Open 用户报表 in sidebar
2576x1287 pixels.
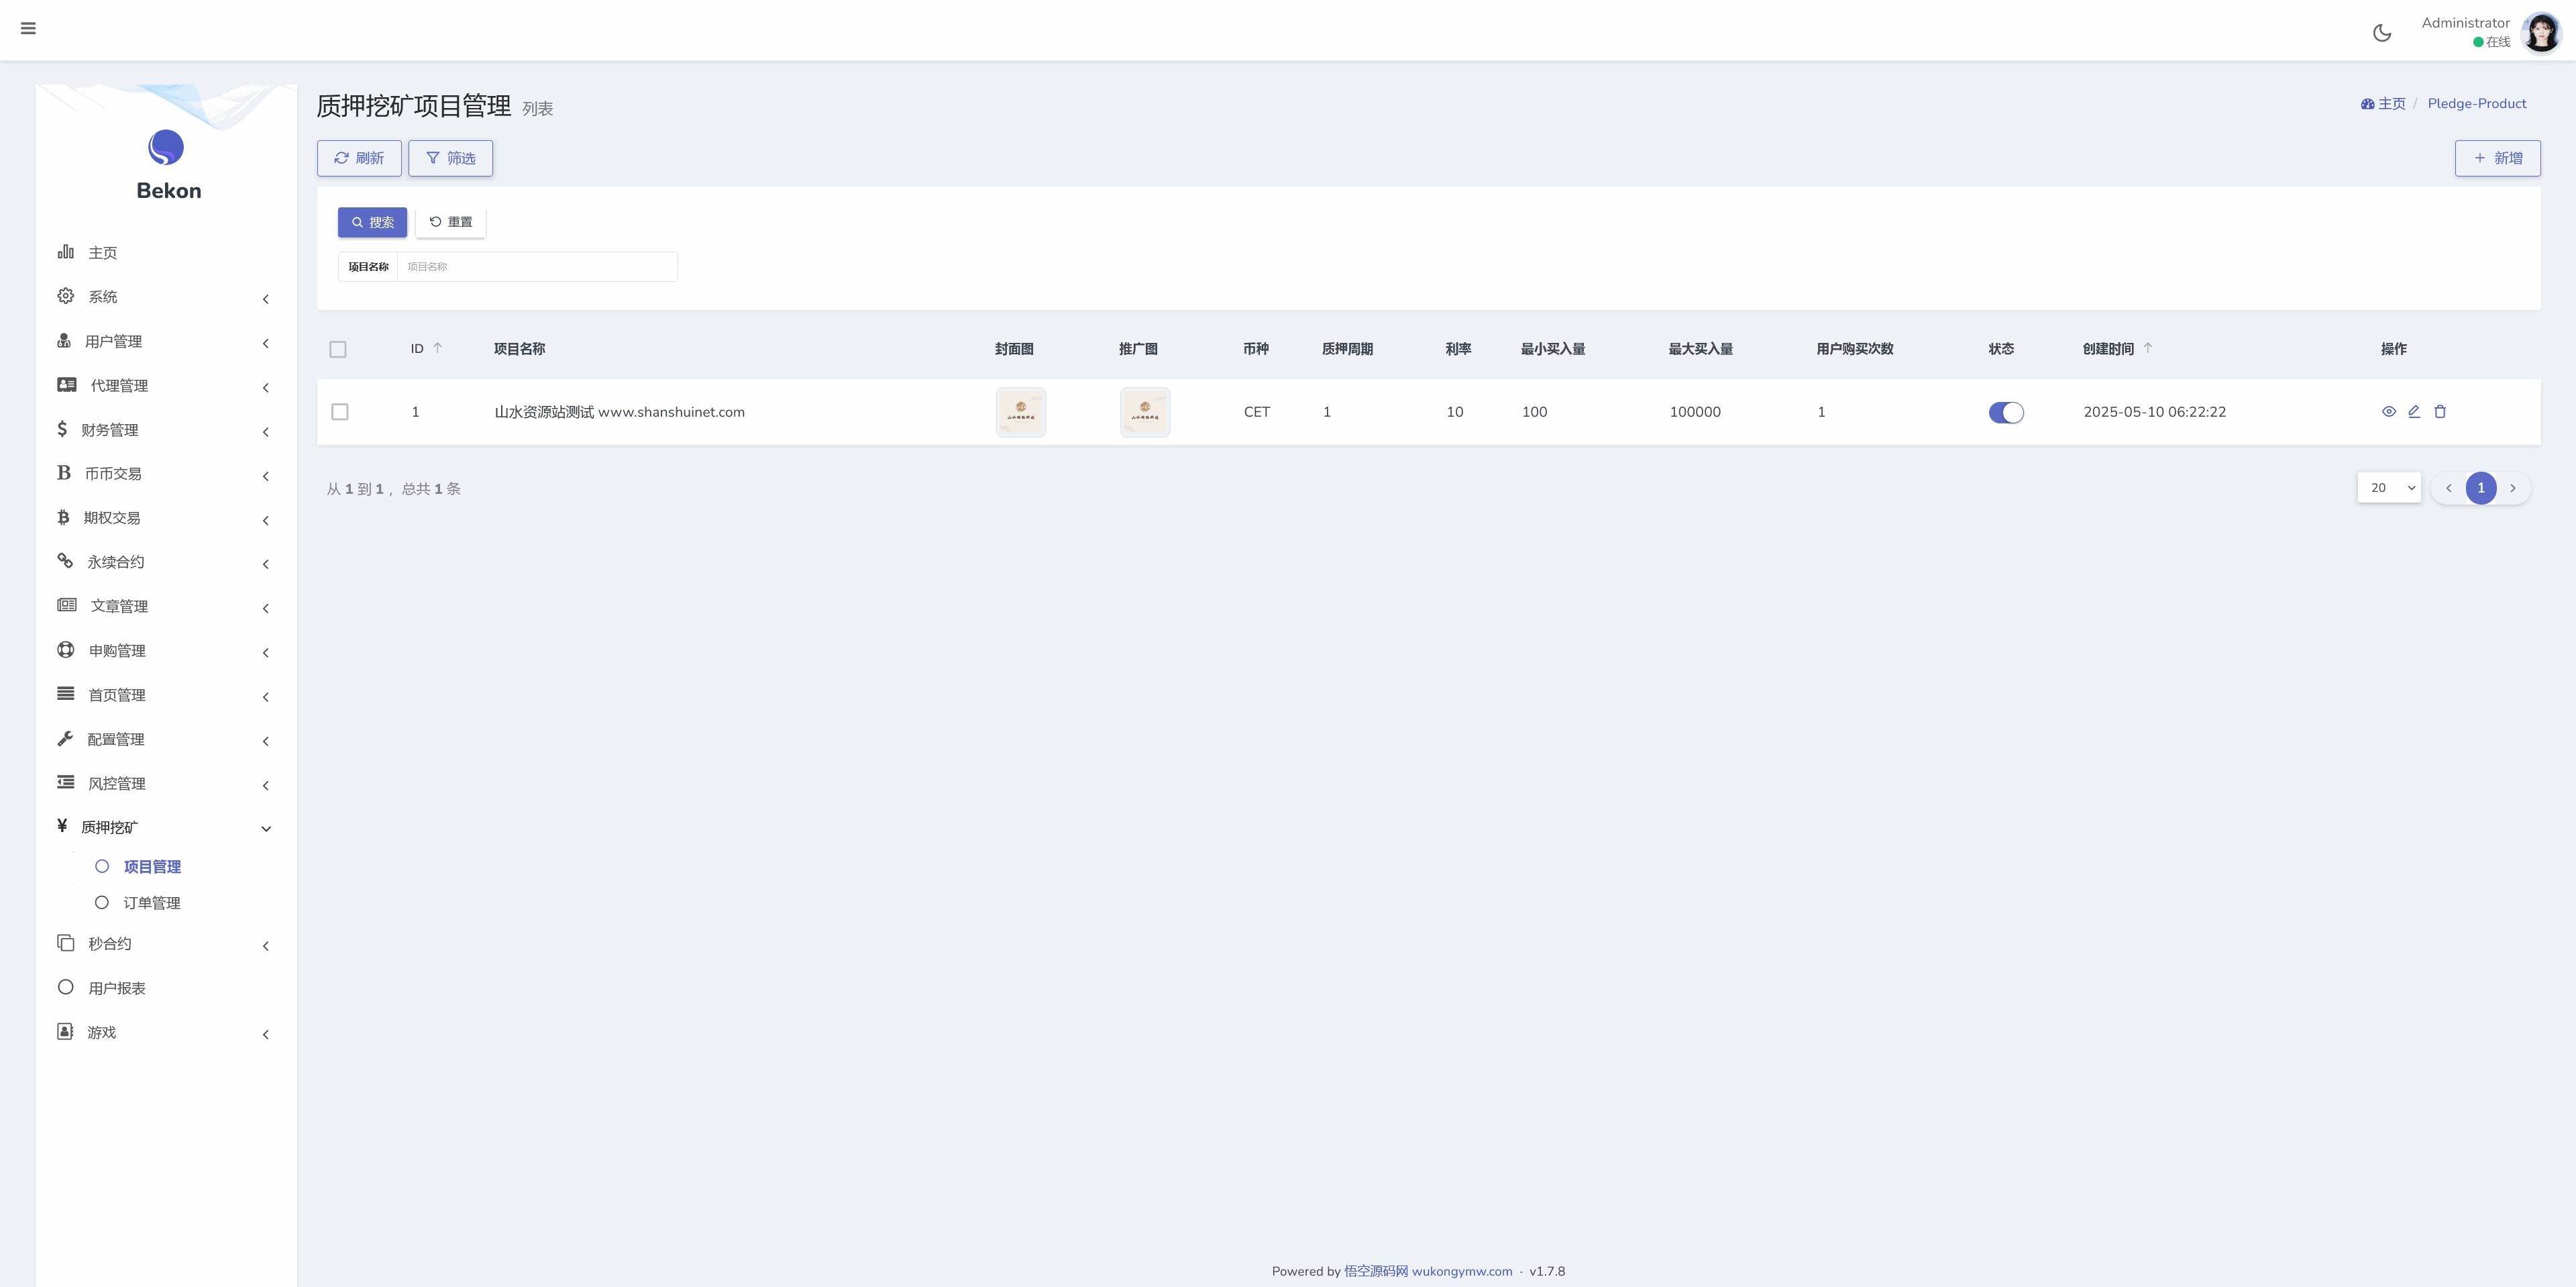coord(117,988)
